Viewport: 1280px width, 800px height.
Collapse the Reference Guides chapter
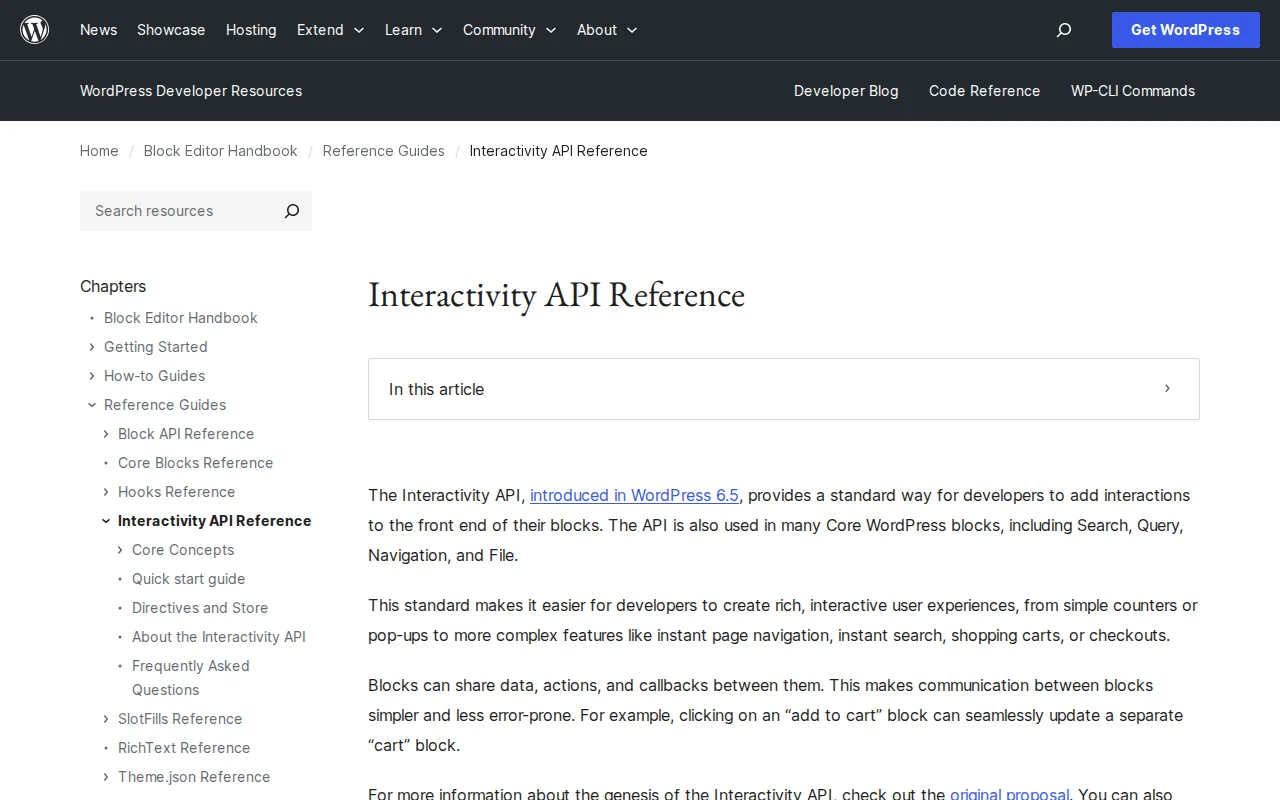[x=91, y=405]
